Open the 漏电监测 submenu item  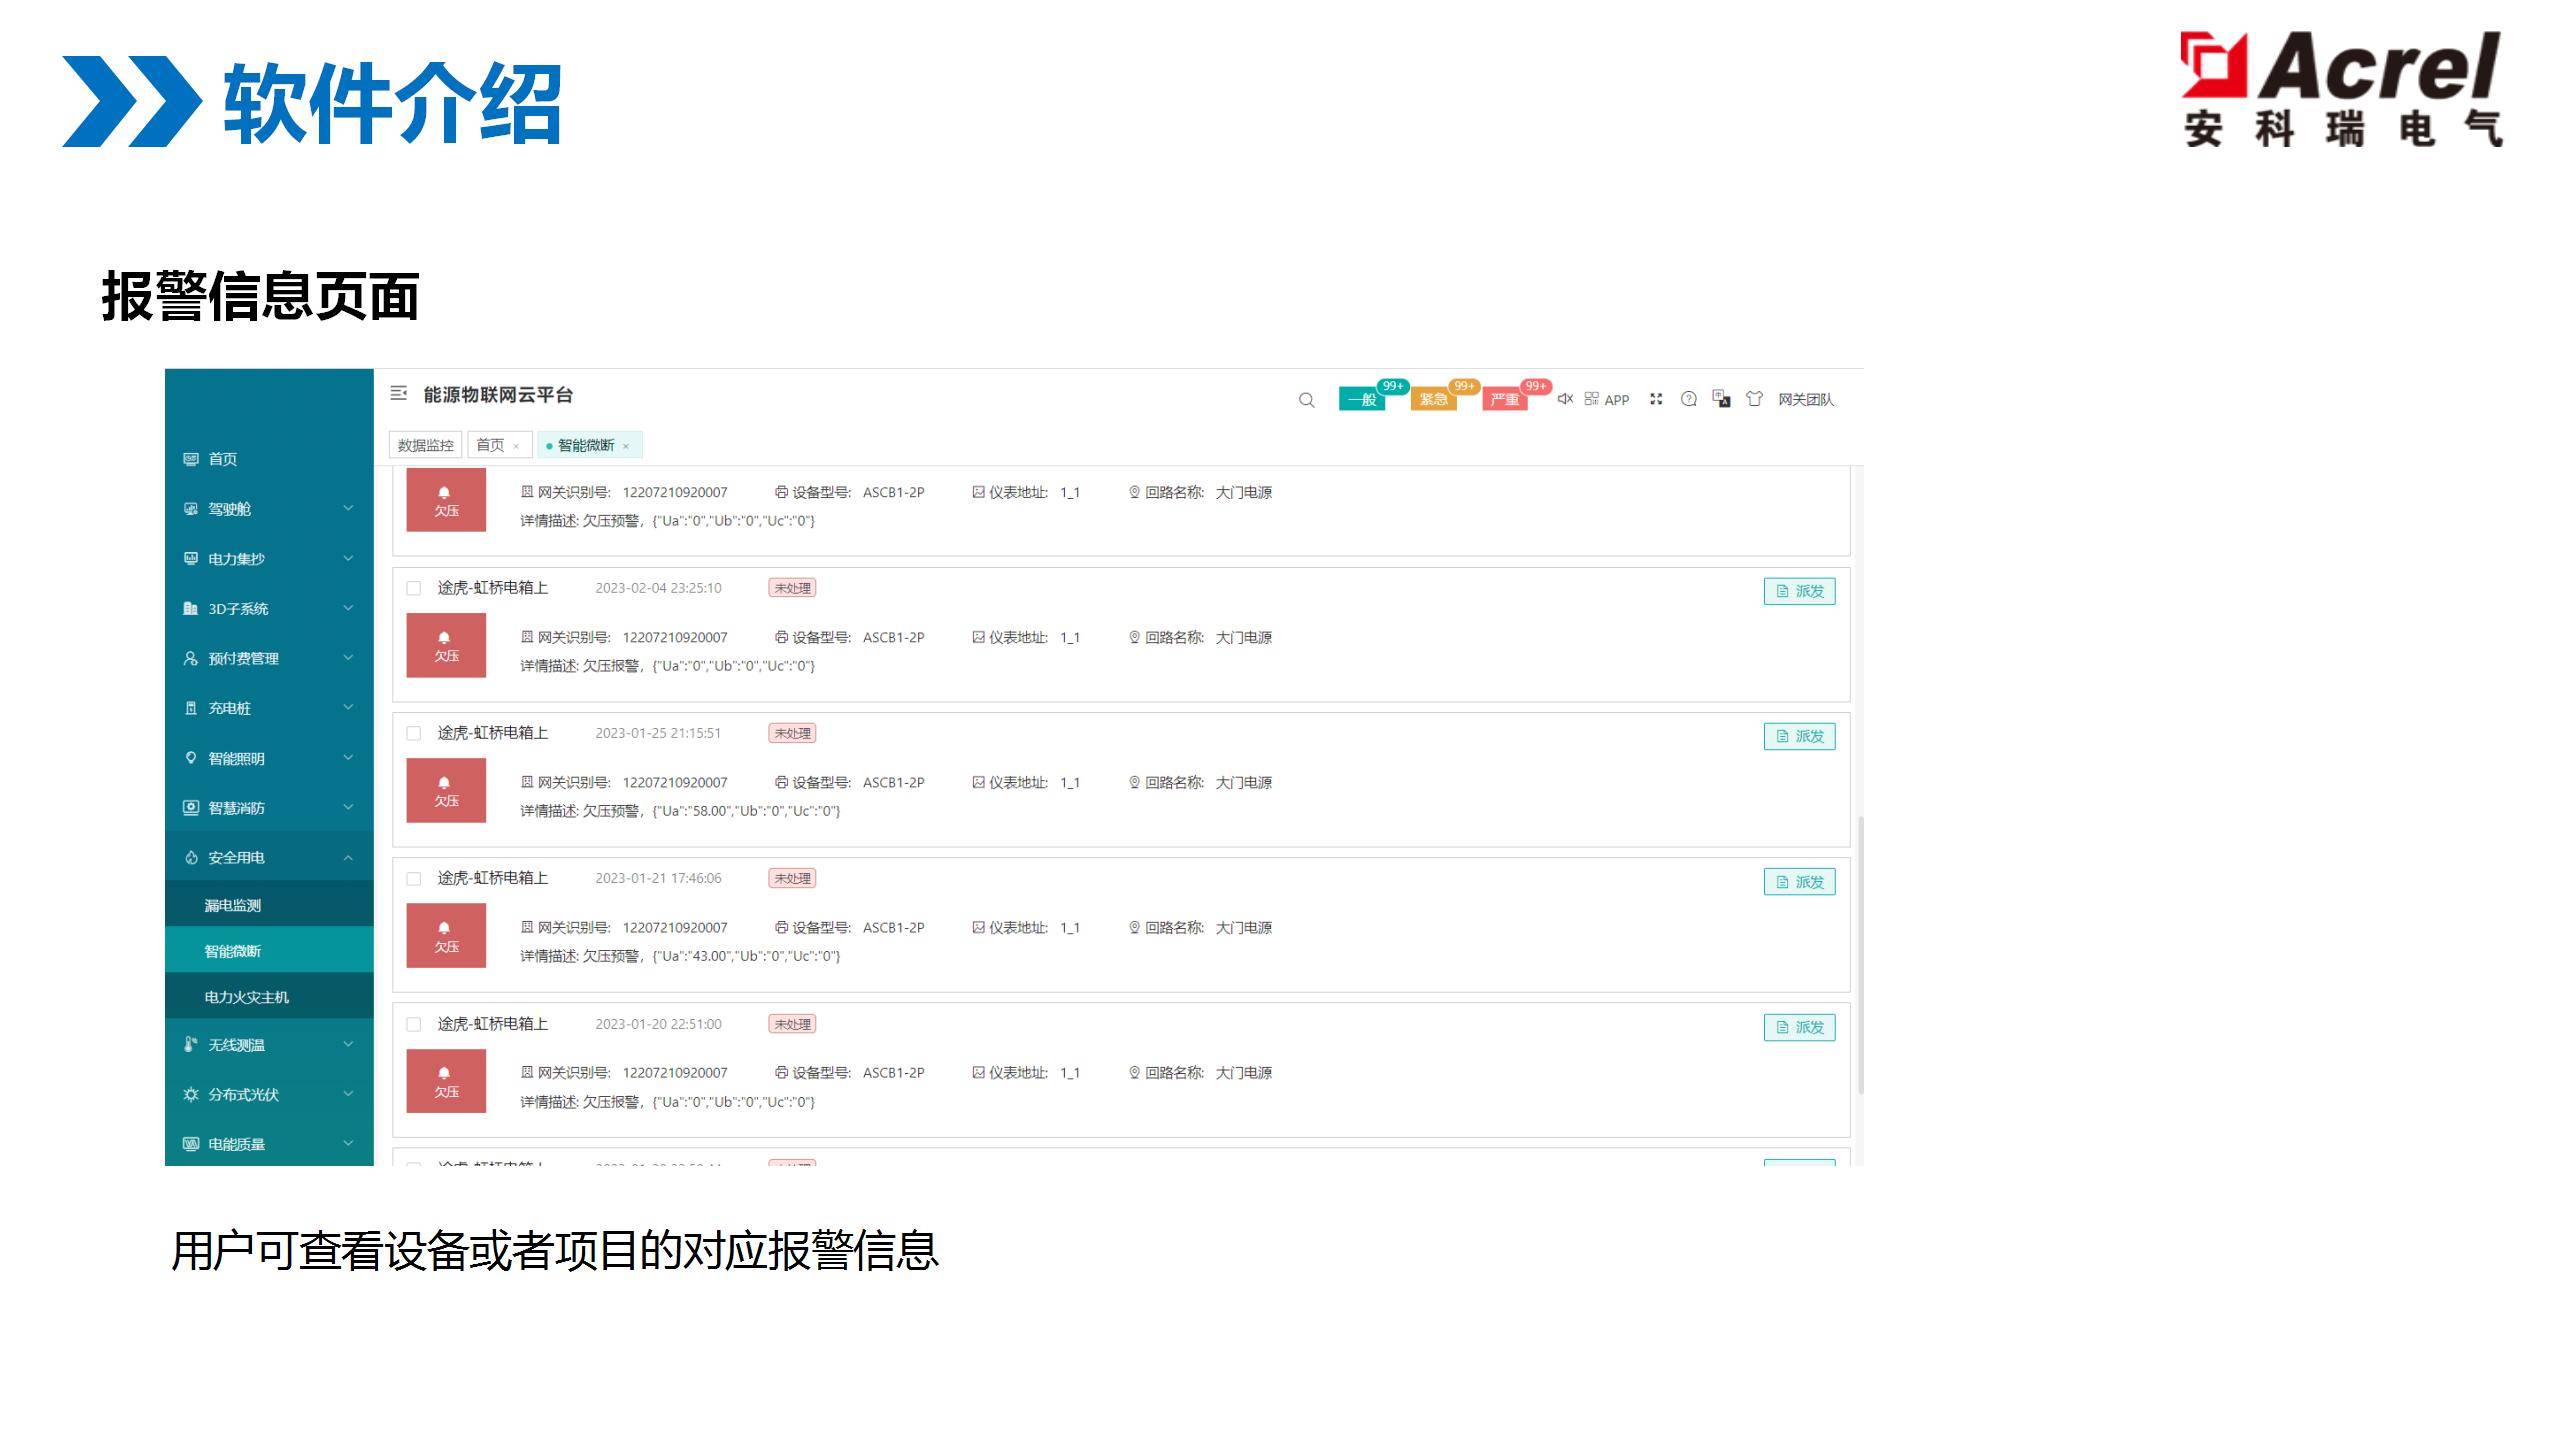(233, 905)
